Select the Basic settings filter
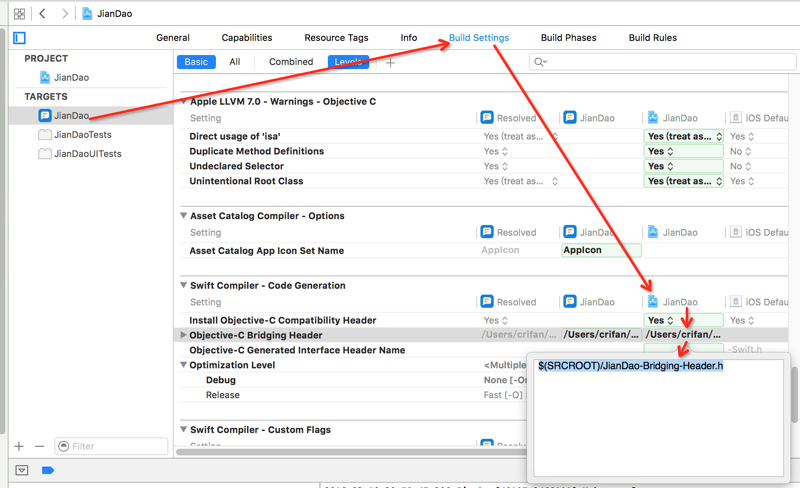 pyautogui.click(x=196, y=62)
